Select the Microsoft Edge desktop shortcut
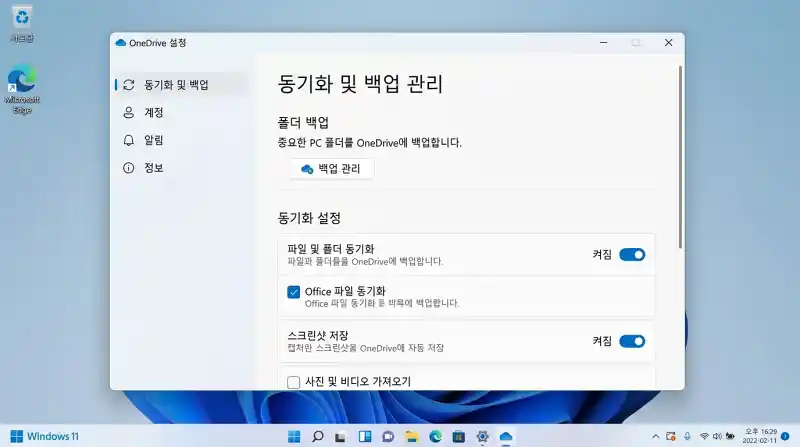 [22, 89]
